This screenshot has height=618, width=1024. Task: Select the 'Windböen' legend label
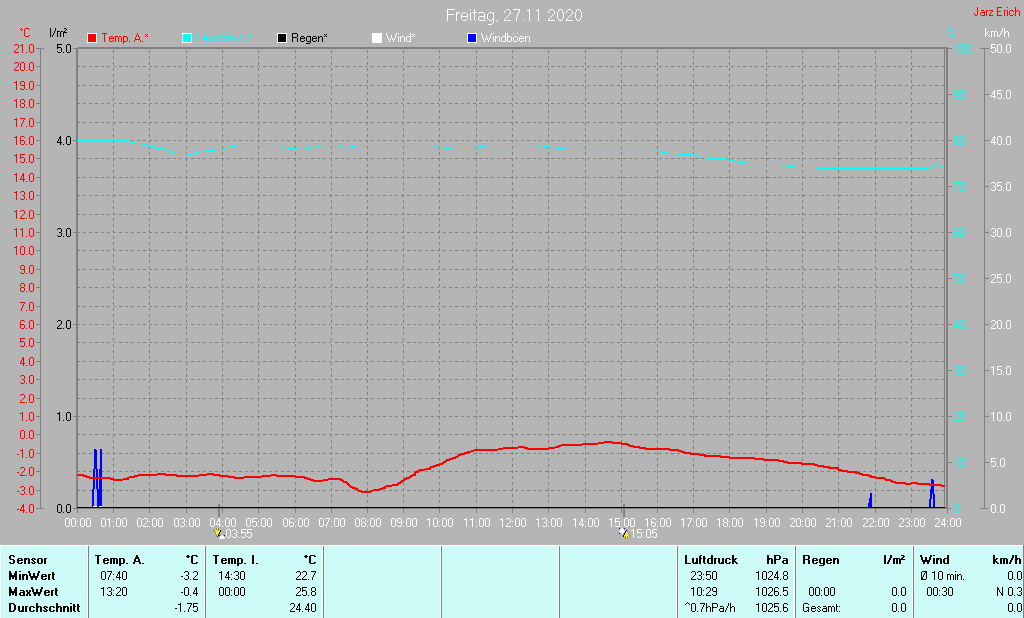click(505, 39)
